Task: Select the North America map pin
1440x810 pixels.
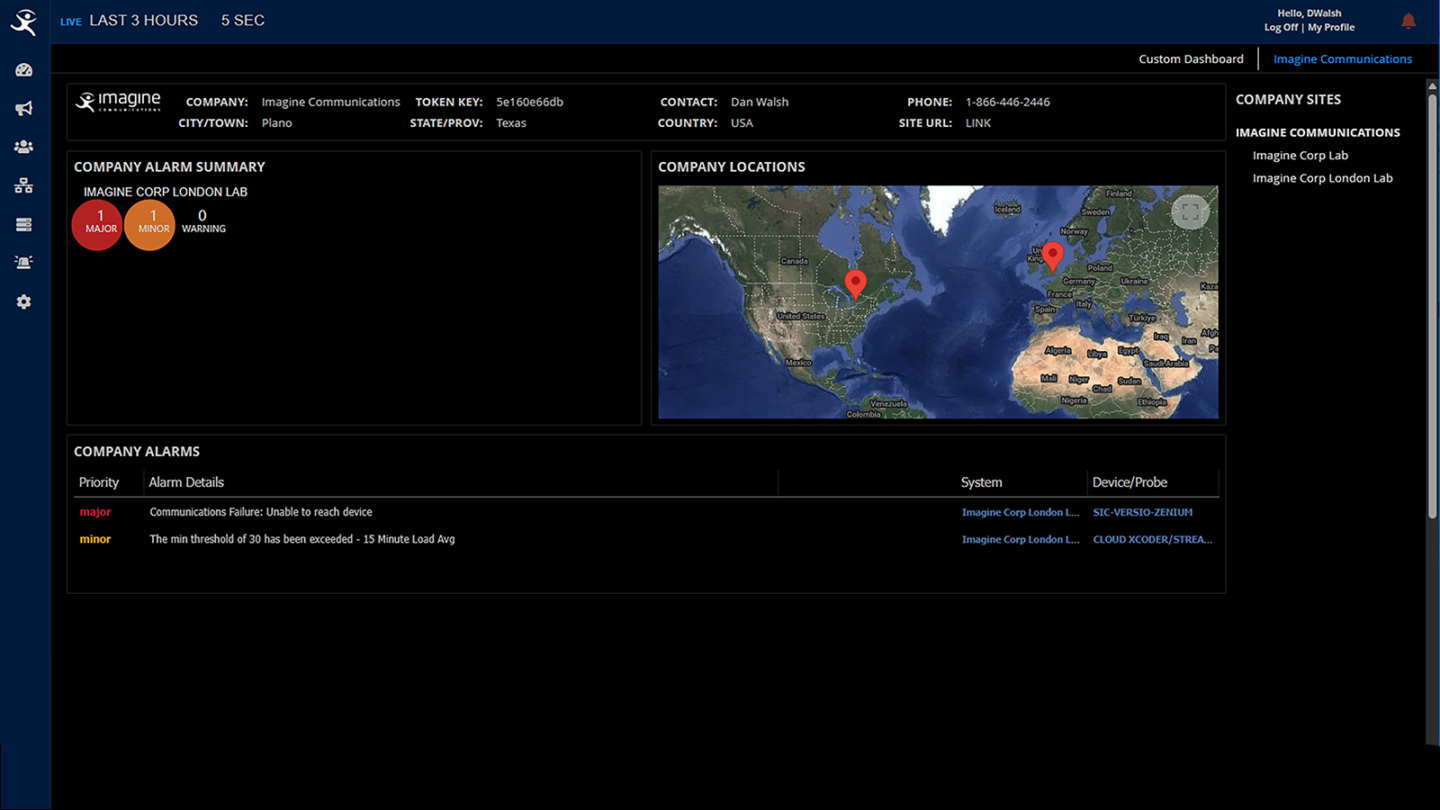Action: click(855, 284)
